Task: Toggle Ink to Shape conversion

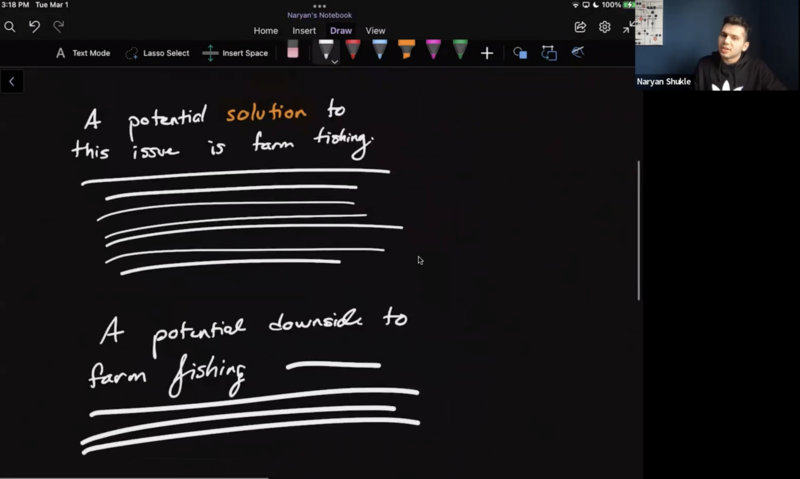Action: pyautogui.click(x=549, y=53)
